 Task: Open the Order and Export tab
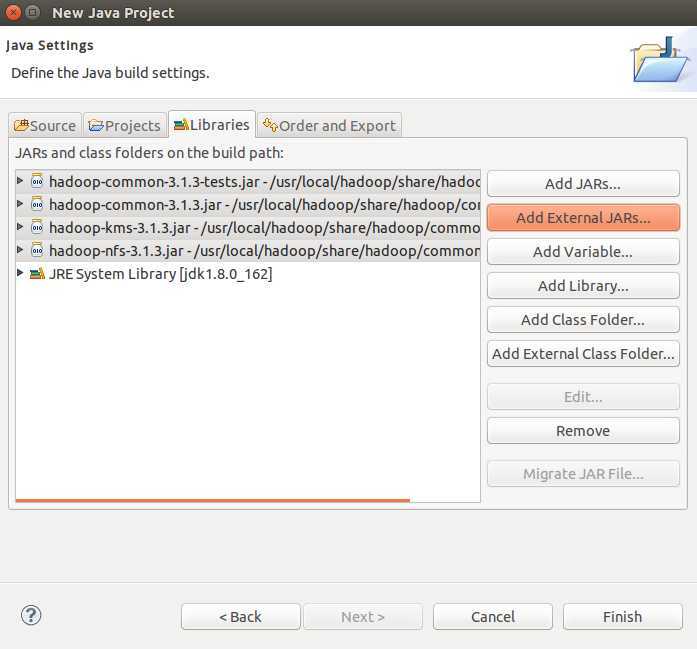click(329, 125)
